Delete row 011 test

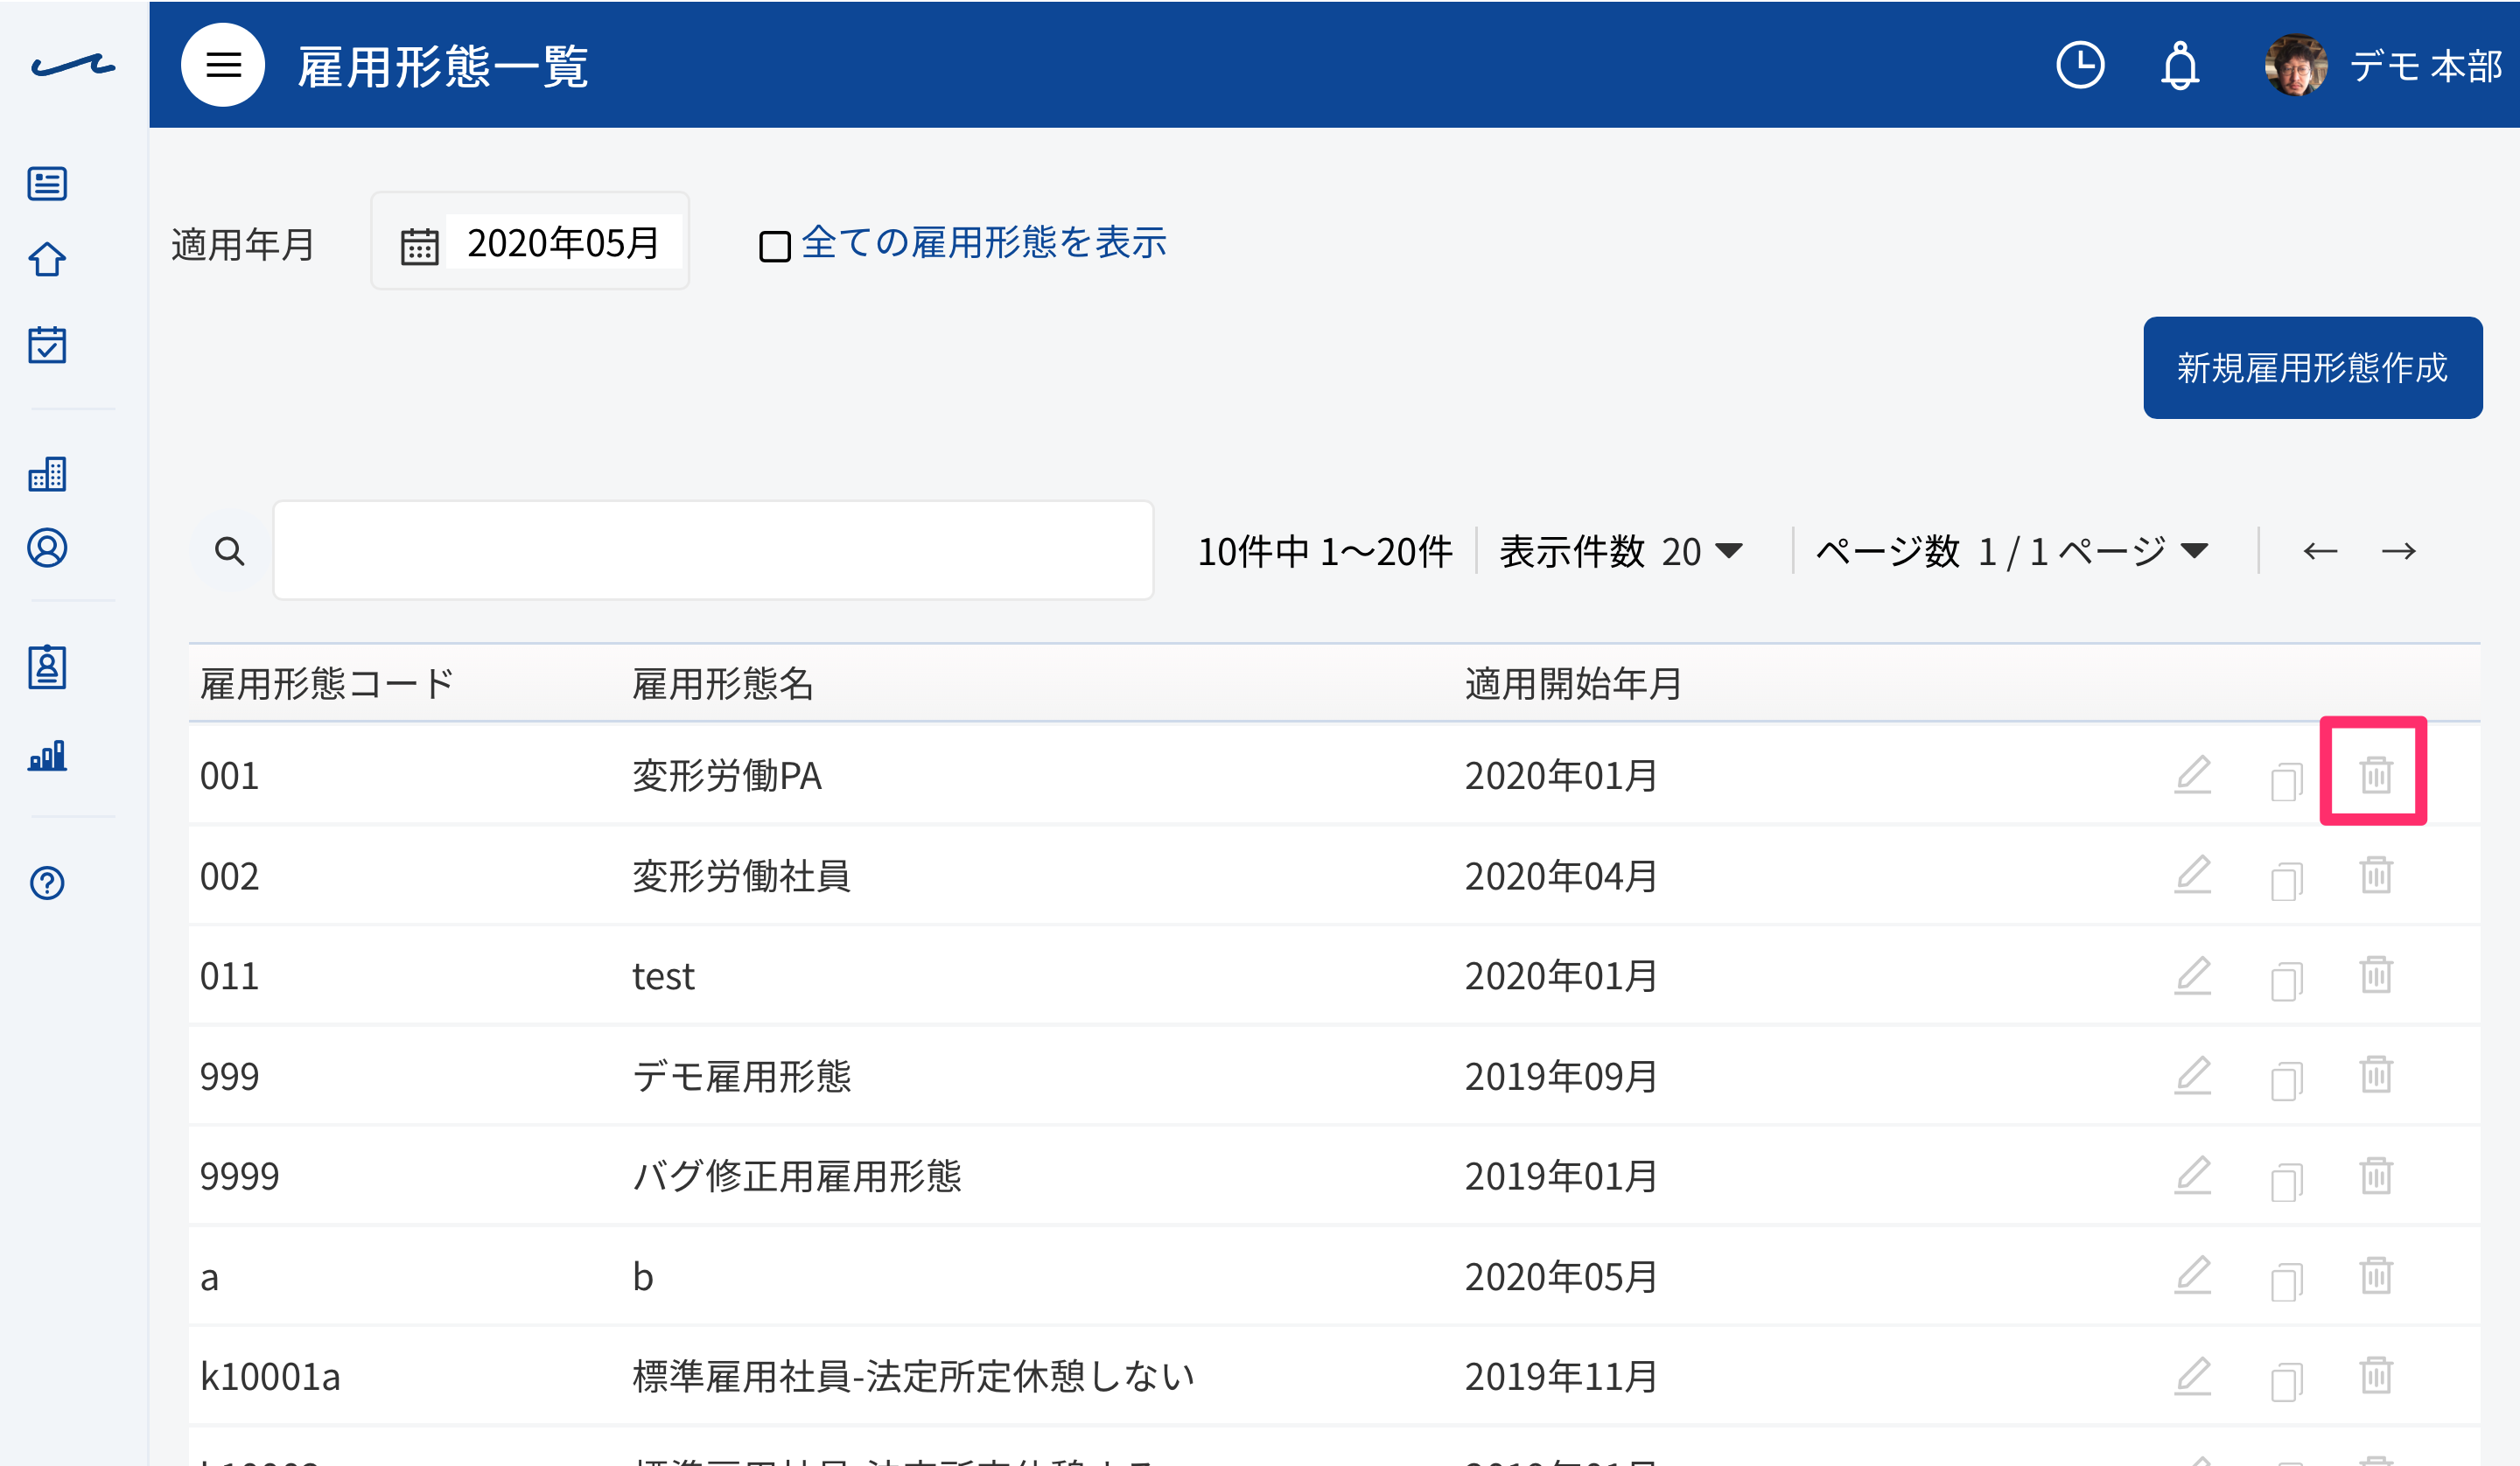click(x=2376, y=975)
